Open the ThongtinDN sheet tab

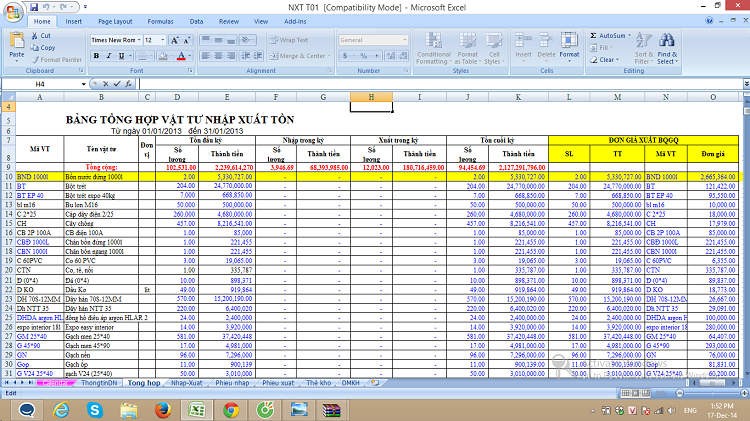click(99, 383)
